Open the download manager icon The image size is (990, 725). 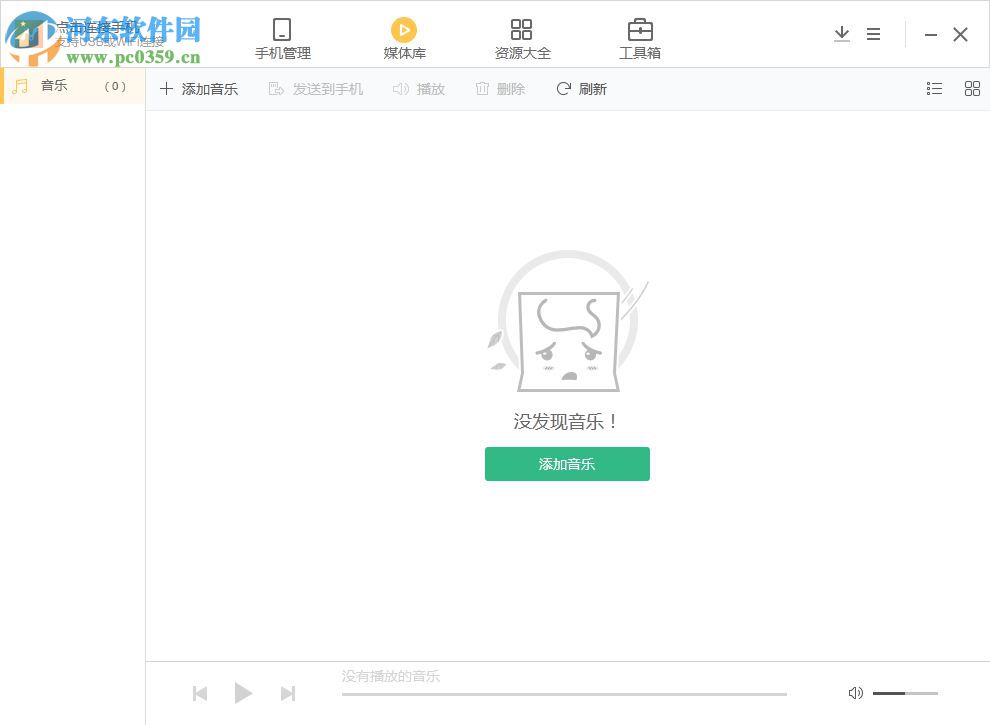pyautogui.click(x=842, y=33)
